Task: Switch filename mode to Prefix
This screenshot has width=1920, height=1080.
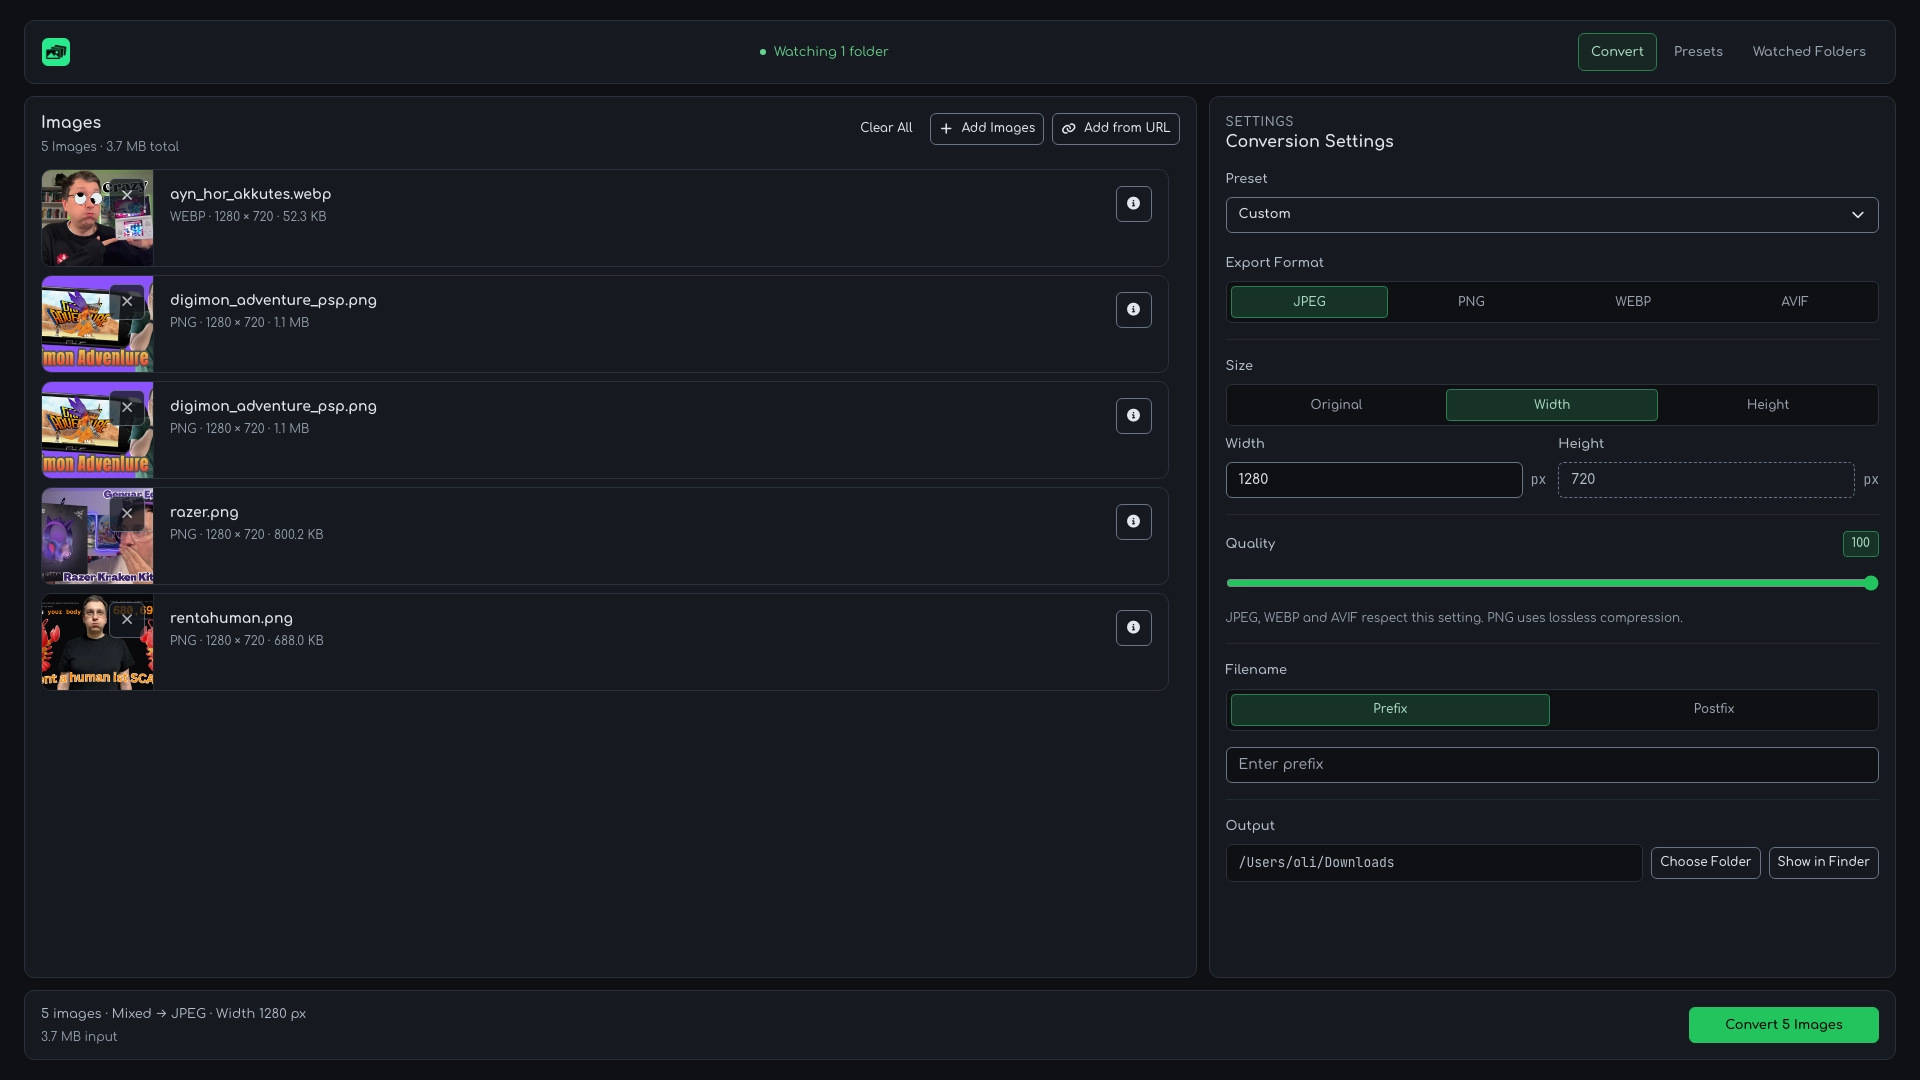Action: tap(1390, 710)
